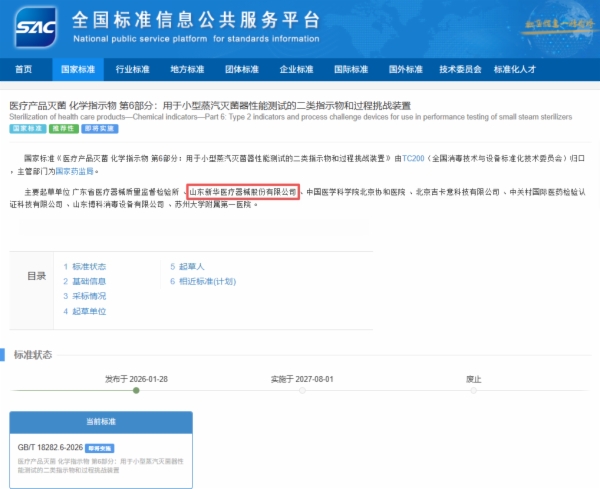Viewport: 600px width, 489px height.
Task: Select the 团体标准 navigation item
Action: click(x=242, y=70)
